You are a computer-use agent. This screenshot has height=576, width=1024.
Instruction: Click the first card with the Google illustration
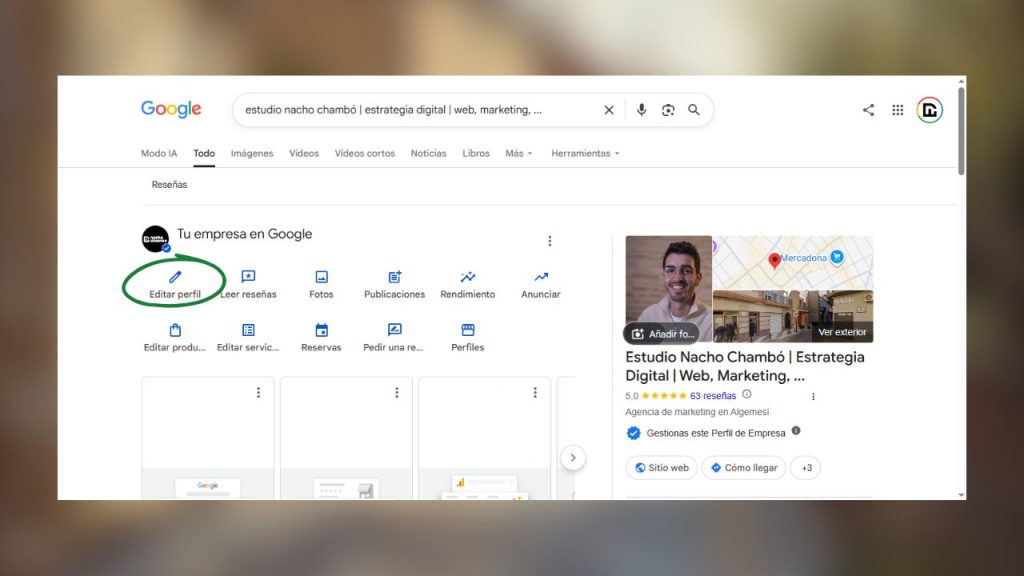coord(208,439)
